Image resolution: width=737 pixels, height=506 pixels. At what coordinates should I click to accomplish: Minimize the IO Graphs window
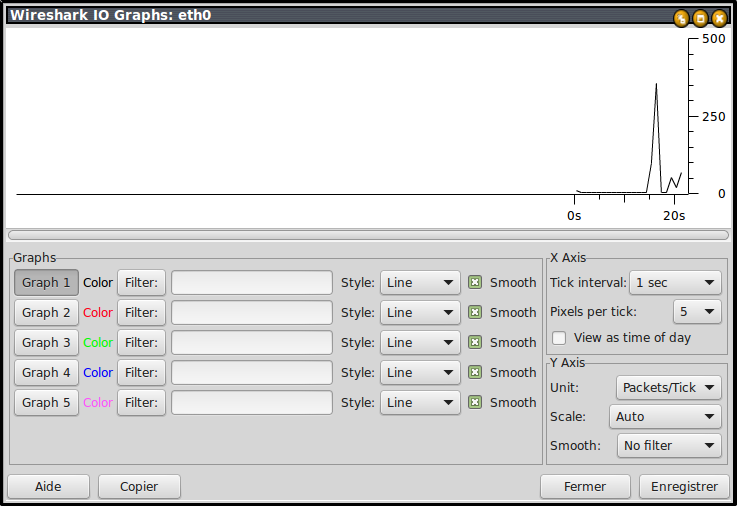pos(681,18)
